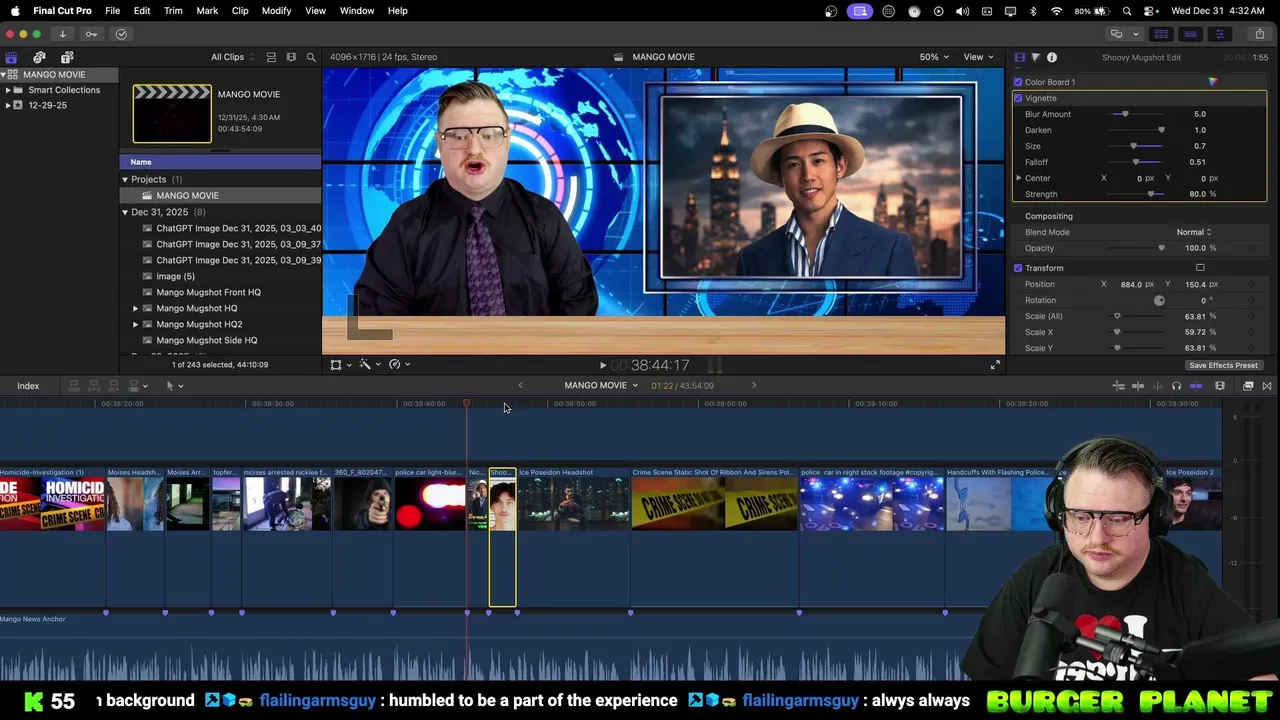Go back in timeline history arrow

(x=520, y=386)
